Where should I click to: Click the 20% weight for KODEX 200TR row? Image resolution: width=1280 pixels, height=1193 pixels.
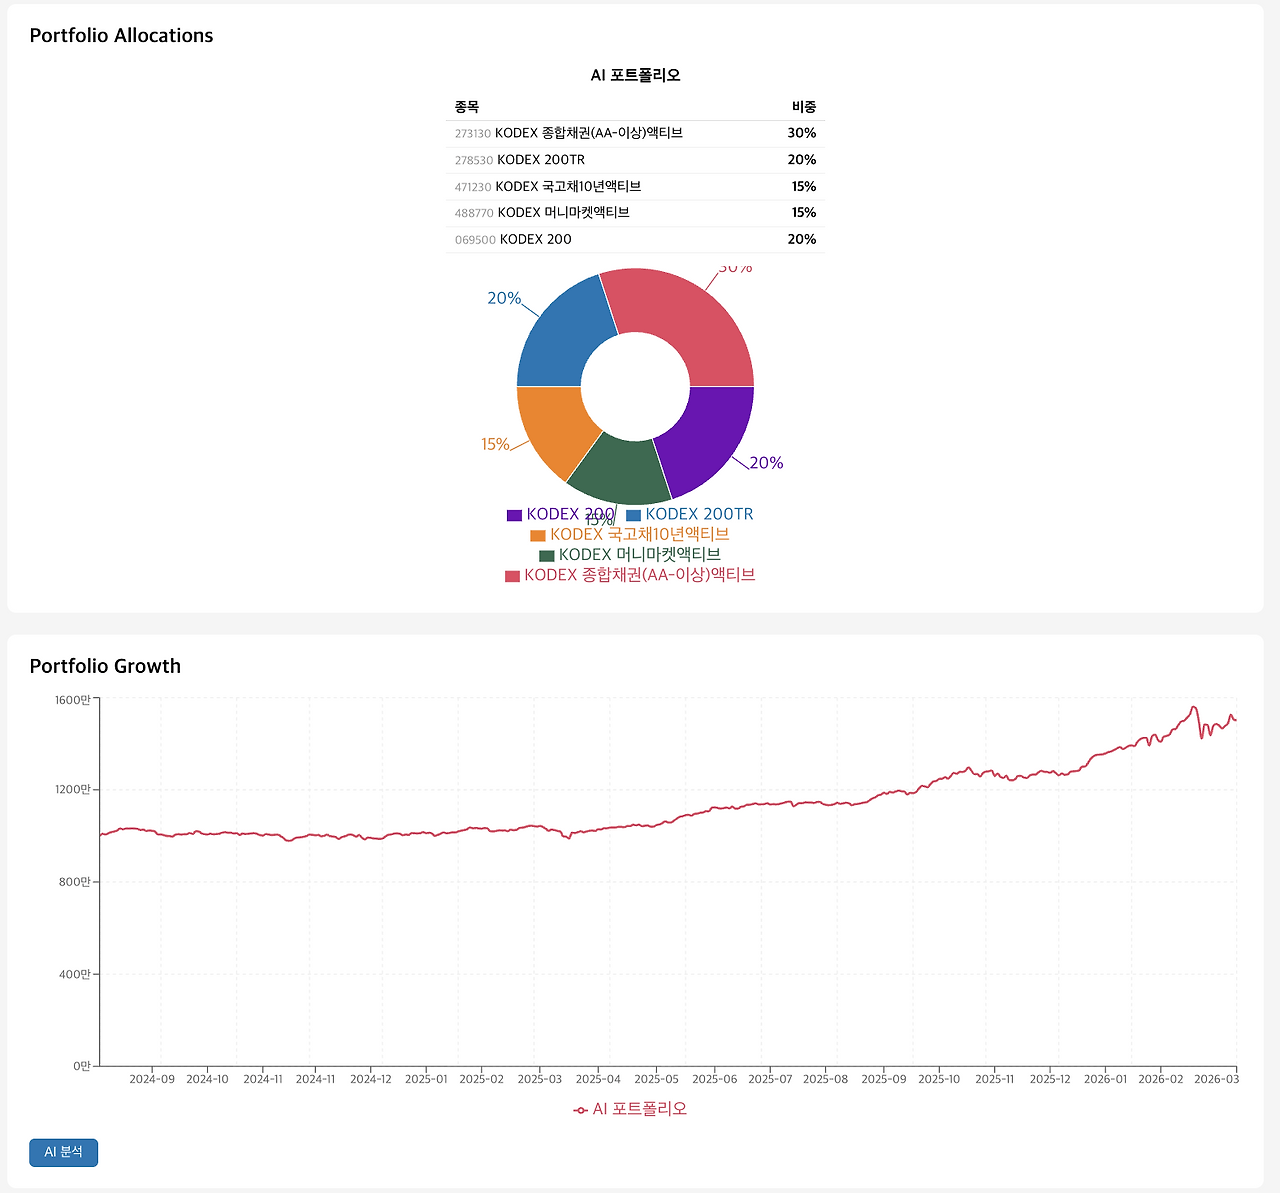tap(802, 160)
